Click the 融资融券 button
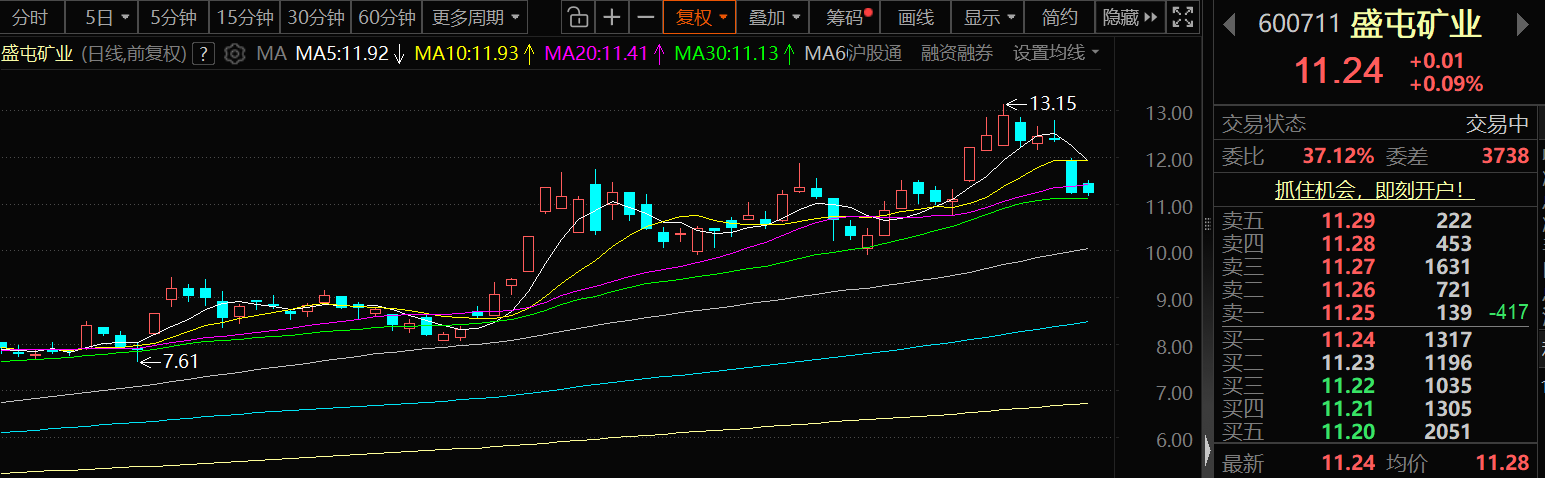 pyautogui.click(x=957, y=53)
